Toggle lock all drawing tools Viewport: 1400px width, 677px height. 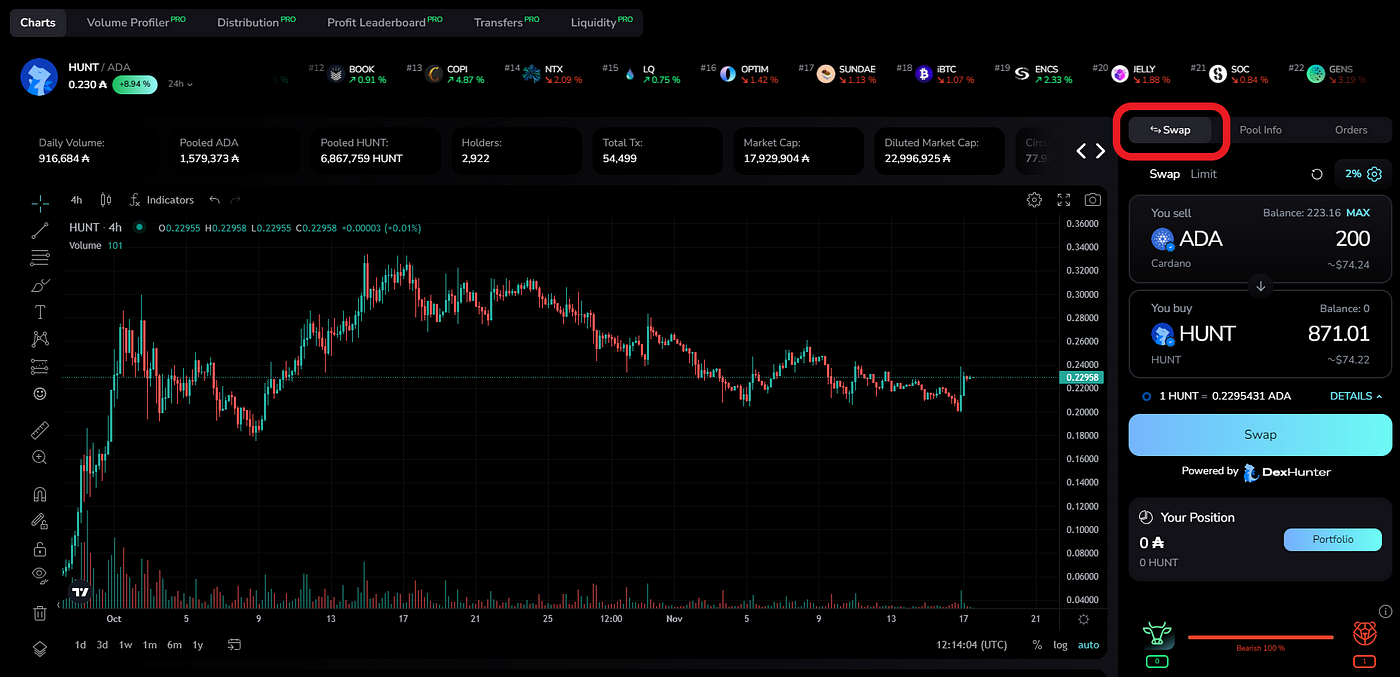point(40,548)
